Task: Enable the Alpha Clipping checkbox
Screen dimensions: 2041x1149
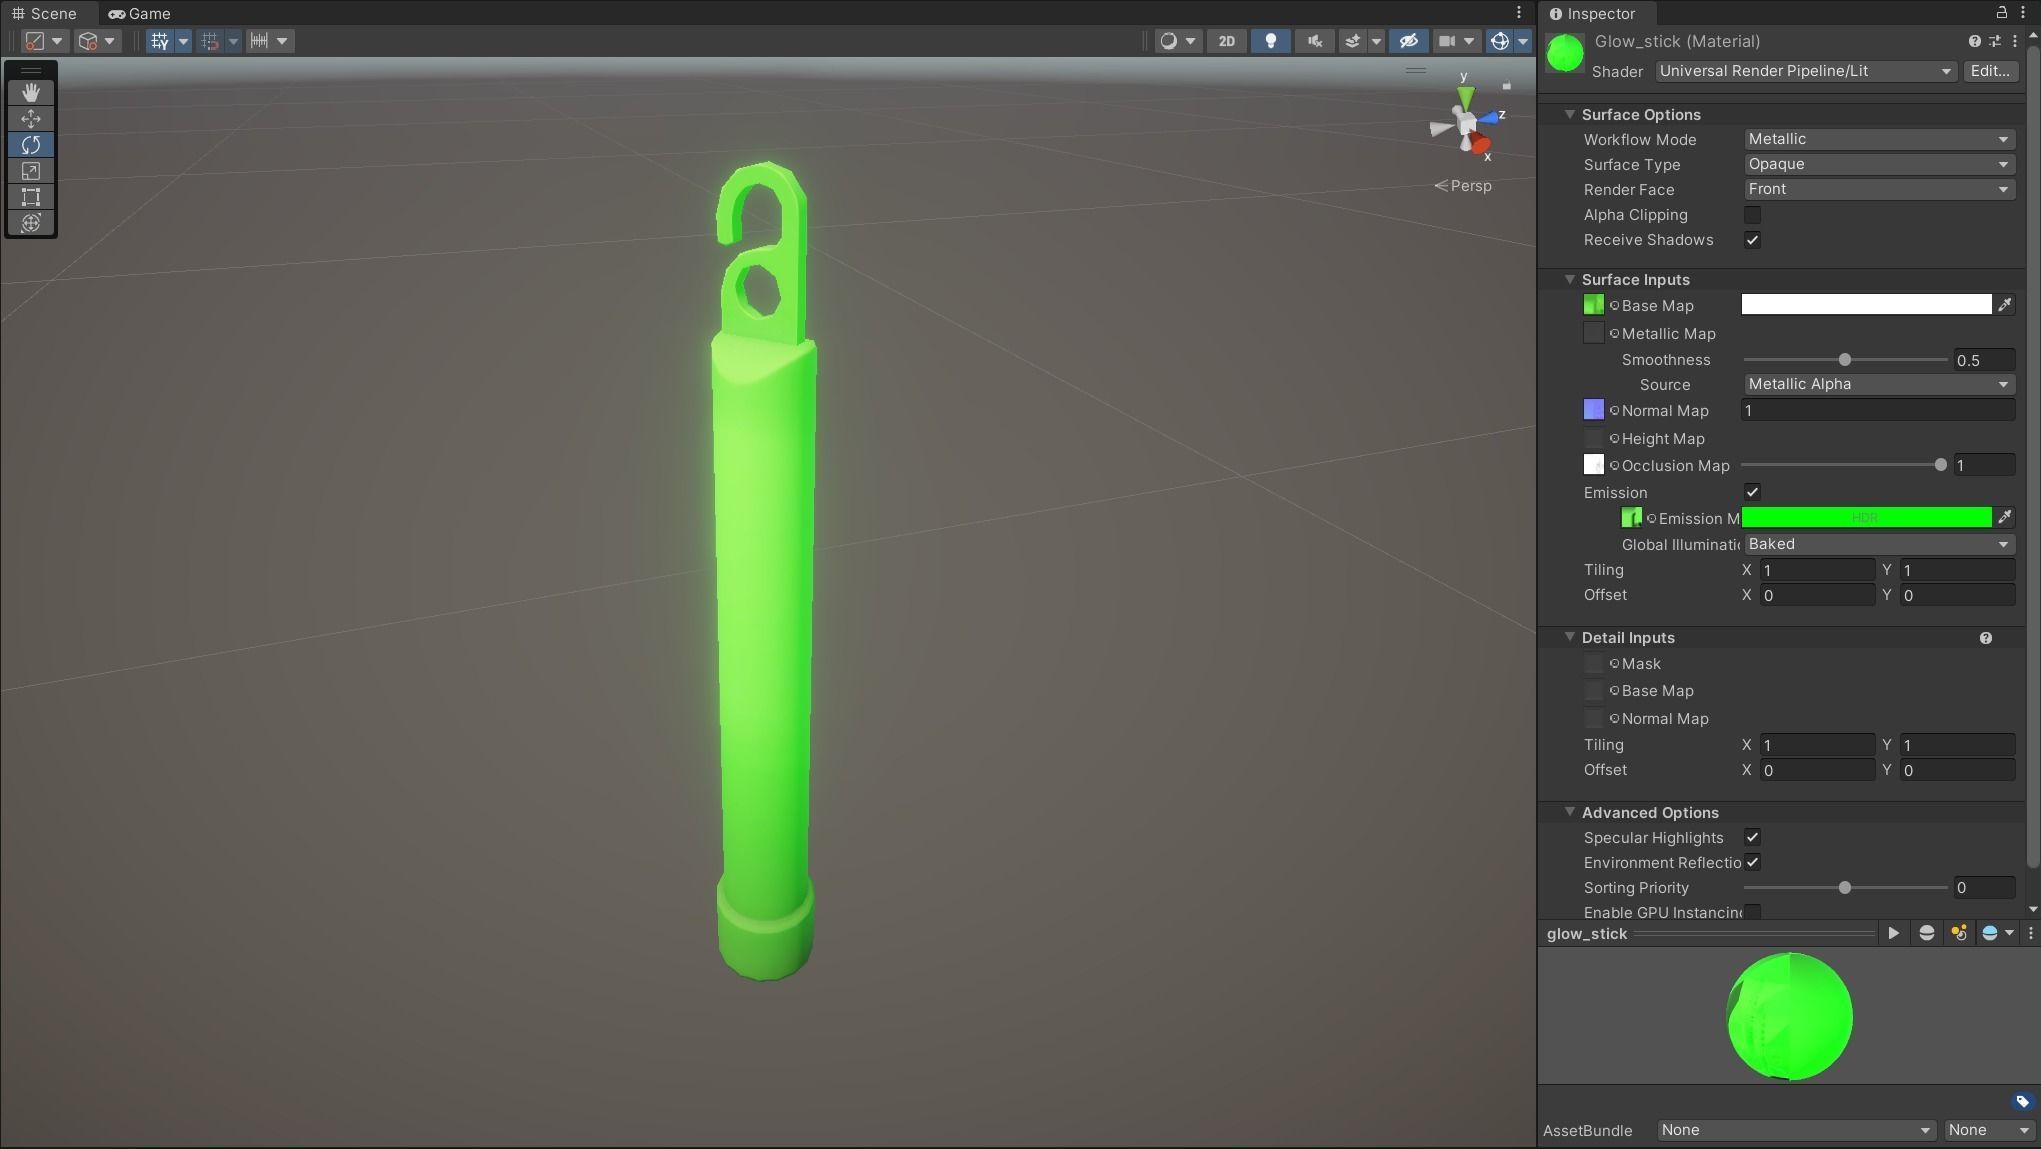Action: [x=1752, y=215]
